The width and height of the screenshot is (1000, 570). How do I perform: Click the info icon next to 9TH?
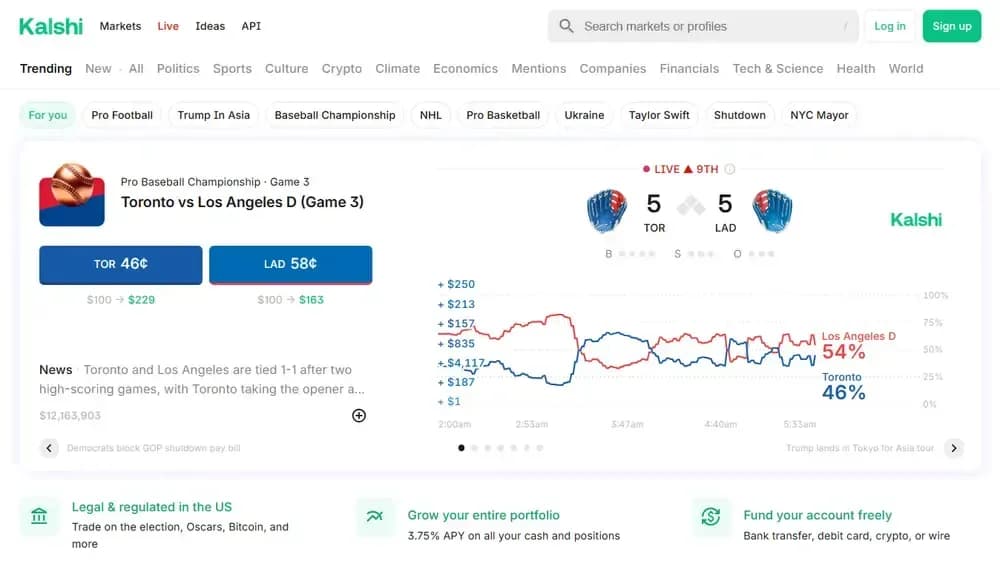[x=730, y=169]
